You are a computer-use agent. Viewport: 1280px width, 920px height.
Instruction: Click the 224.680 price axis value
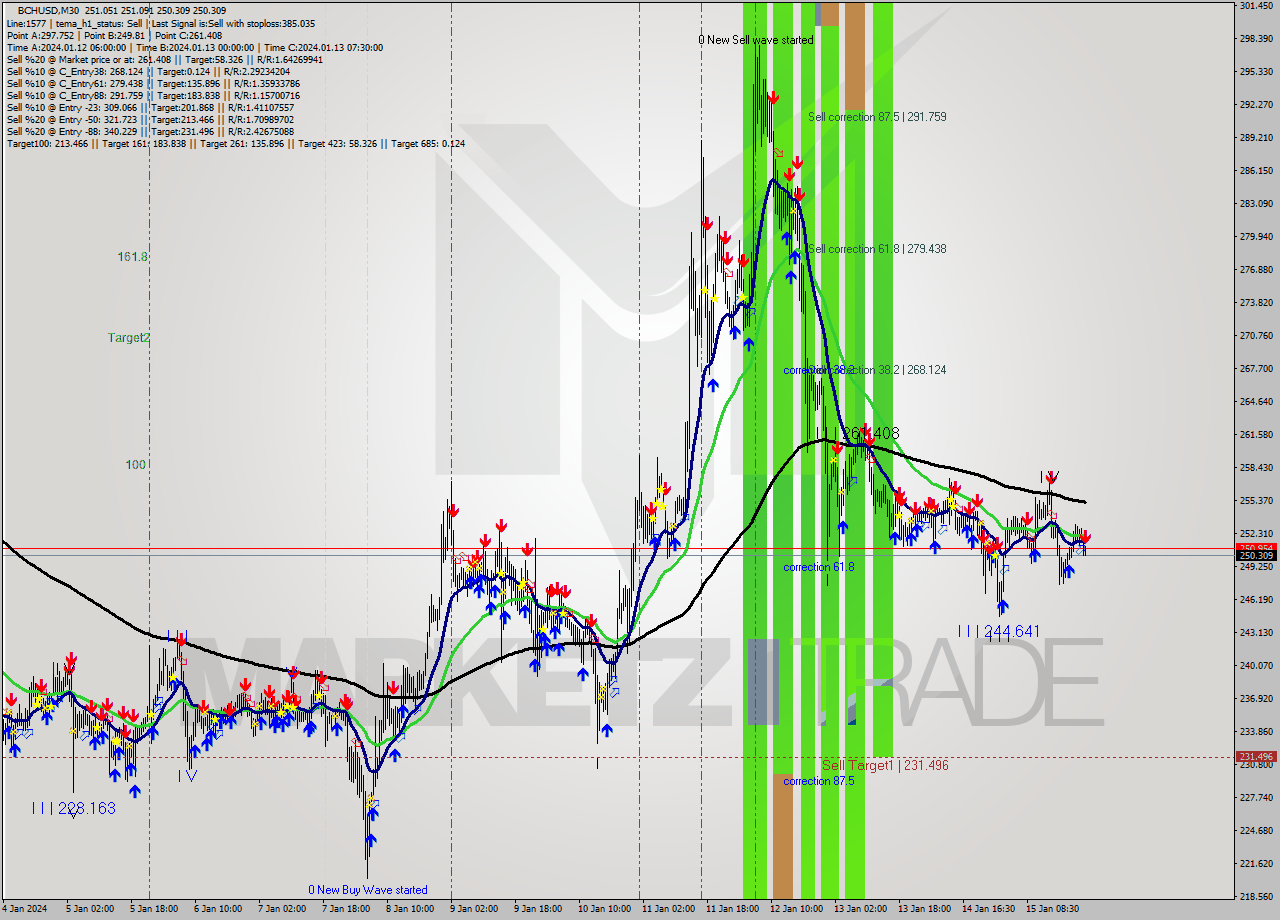coord(1256,830)
